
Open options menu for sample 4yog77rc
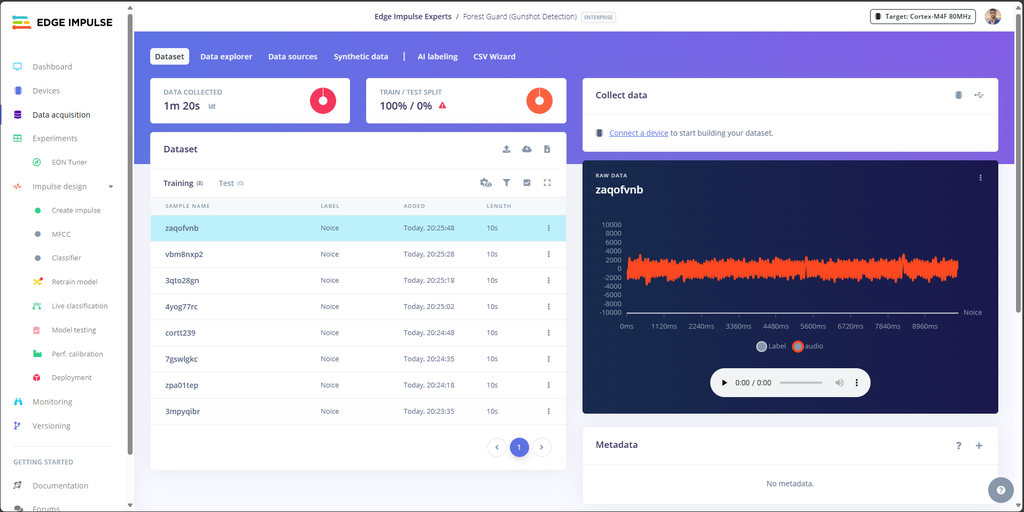[549, 306]
